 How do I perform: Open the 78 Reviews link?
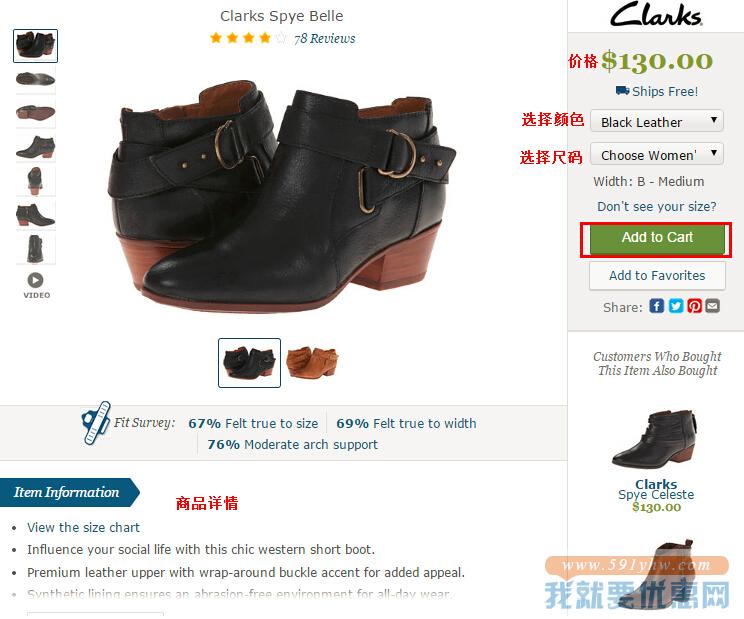coord(325,38)
